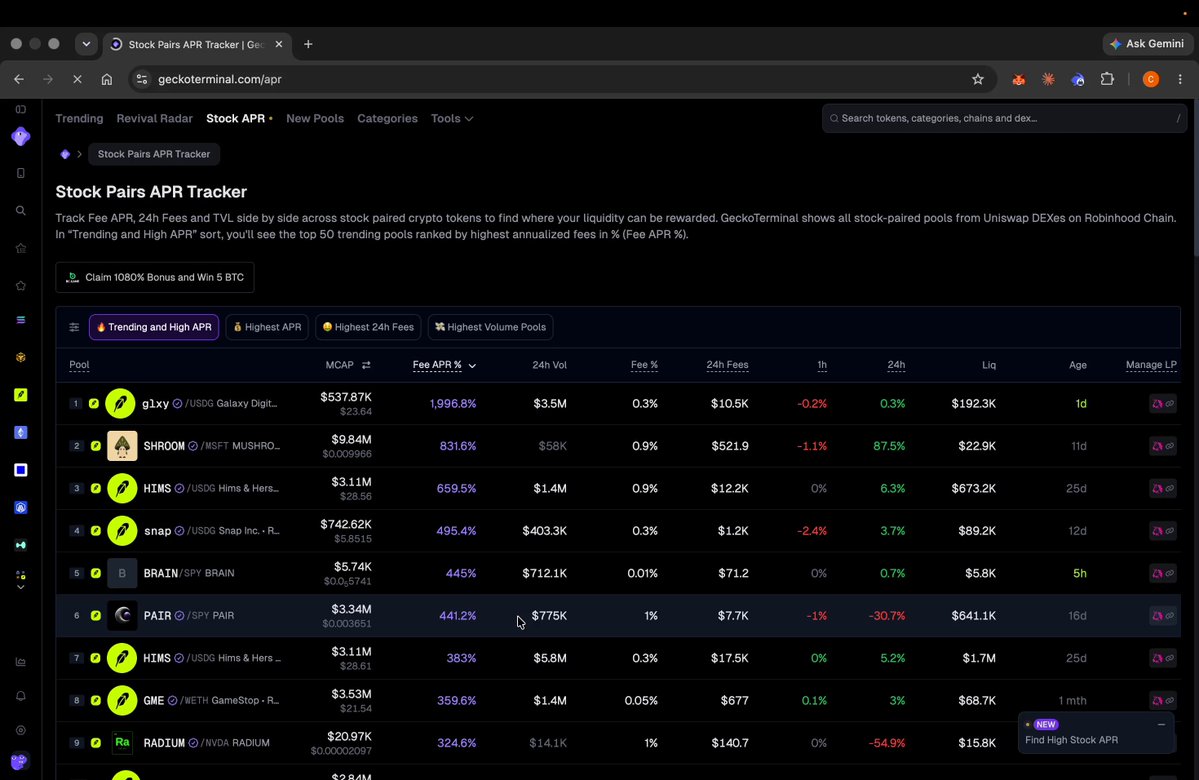Screen dimensions: 1199x780
Task: Select the Robinhood Chain green feather icon
Action: [21, 395]
